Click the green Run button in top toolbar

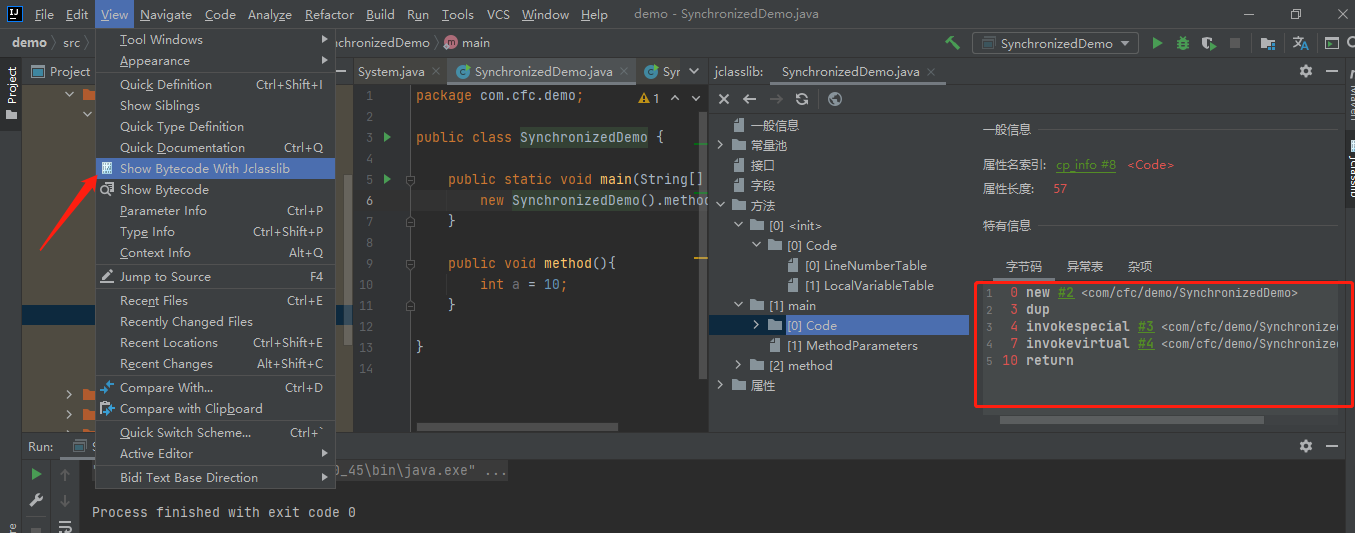point(1157,43)
